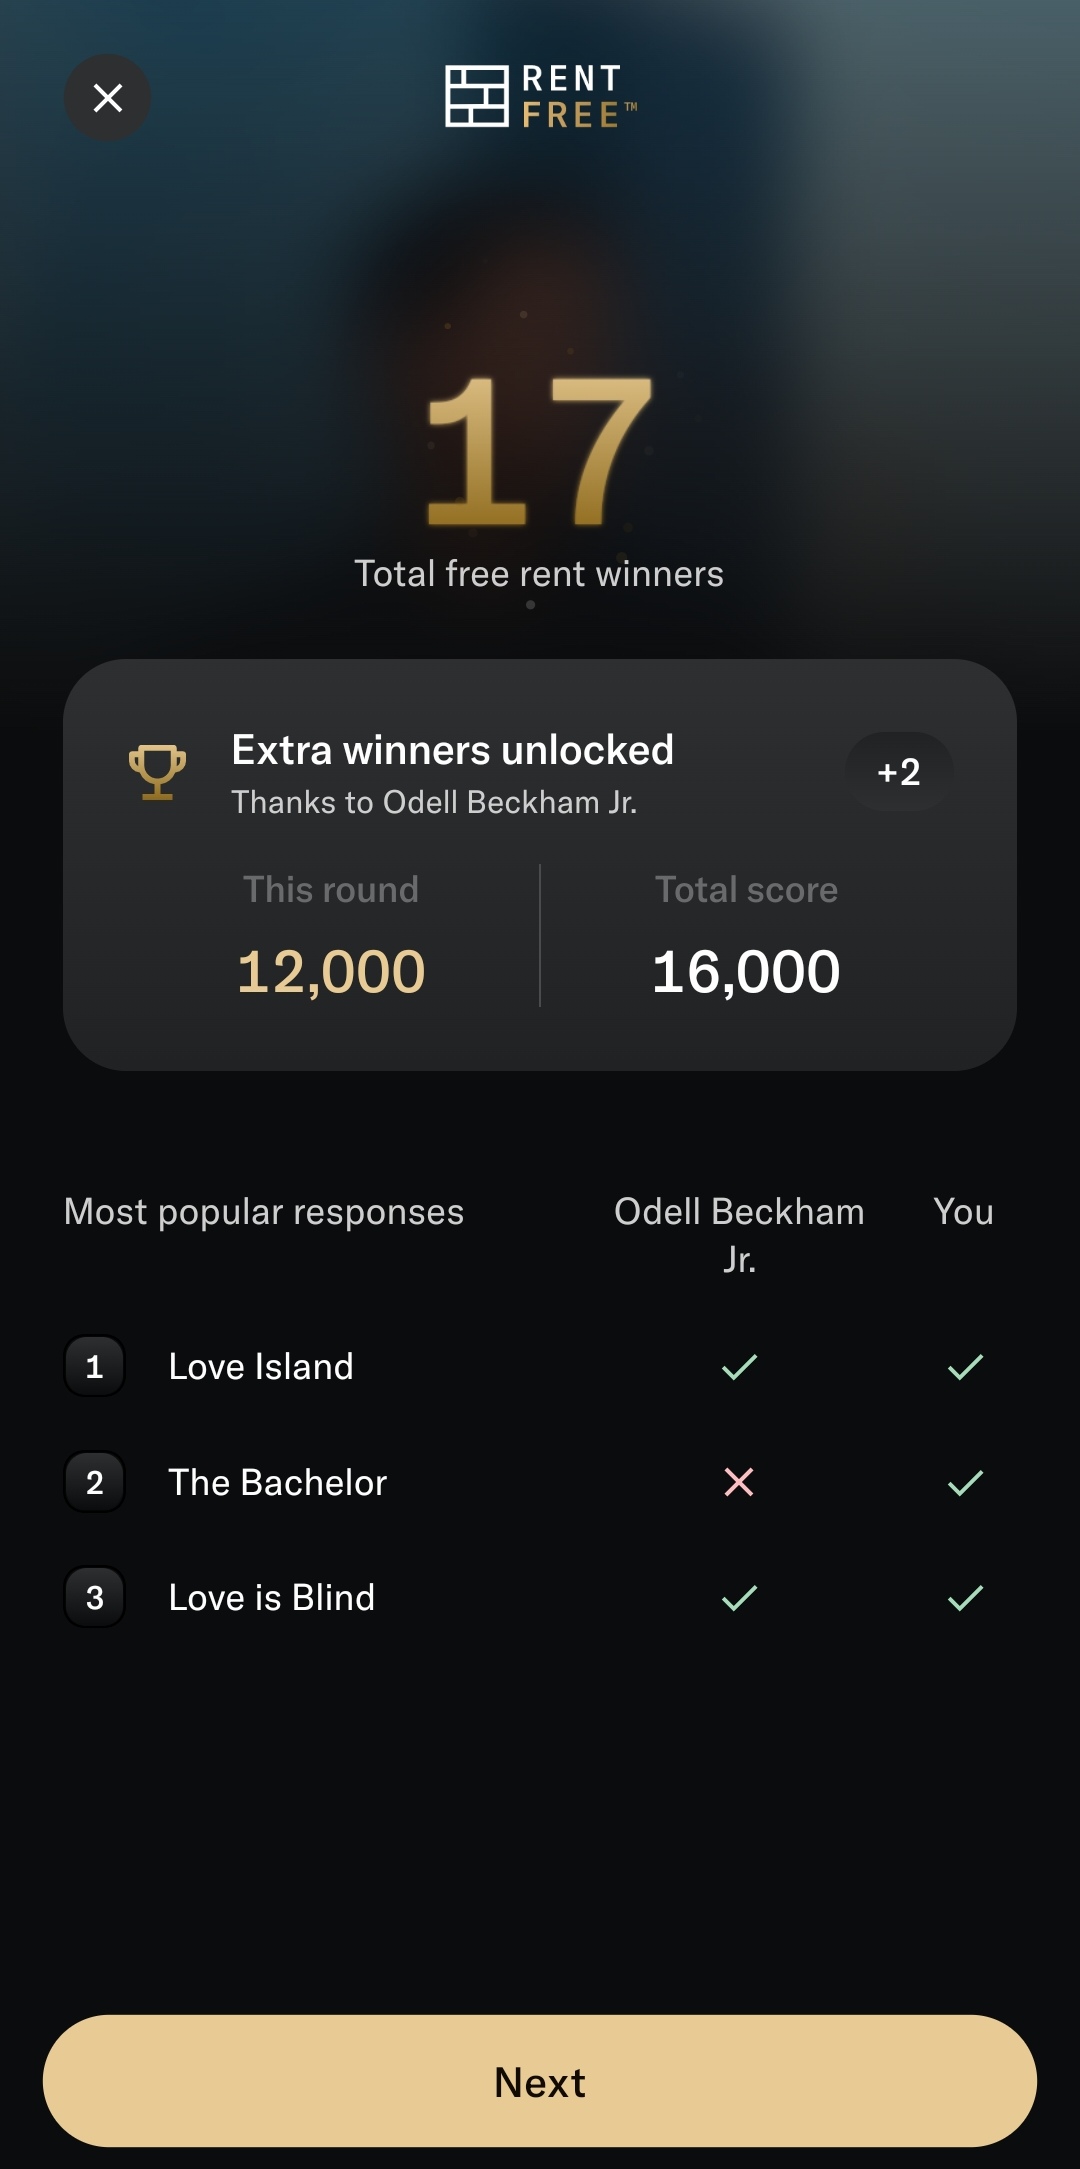Close the results screen with X button
The height and width of the screenshot is (2169, 1080).
point(108,98)
